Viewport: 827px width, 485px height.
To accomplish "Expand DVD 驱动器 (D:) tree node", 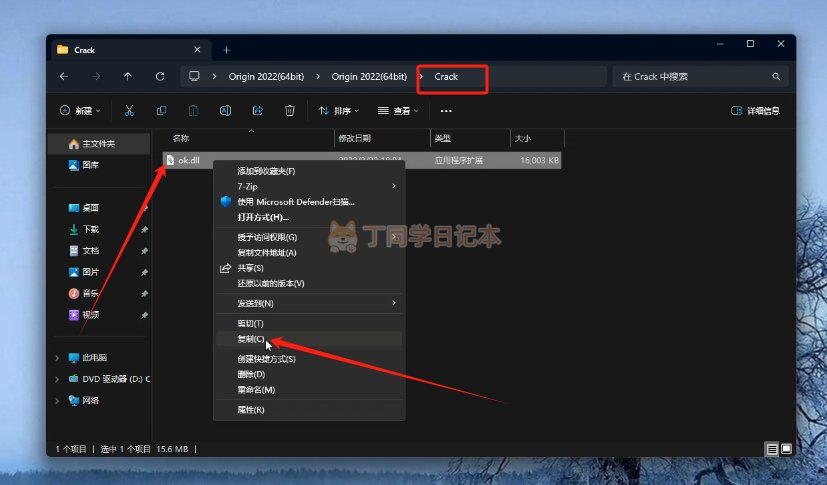I will point(57,379).
